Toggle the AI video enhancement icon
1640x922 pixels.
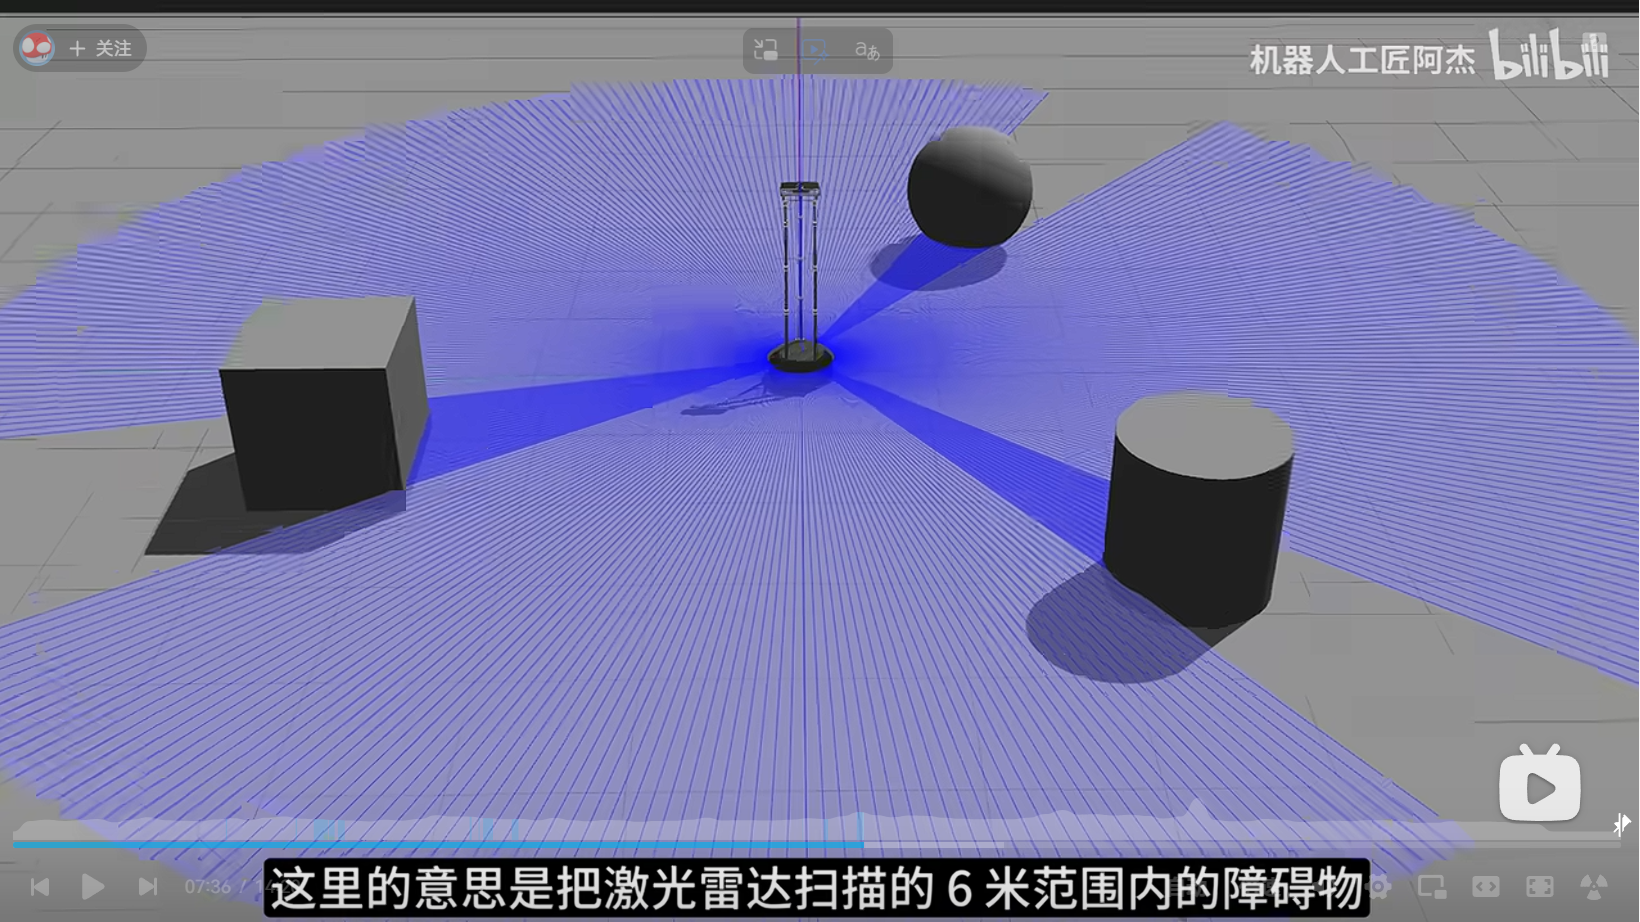tap(816, 50)
